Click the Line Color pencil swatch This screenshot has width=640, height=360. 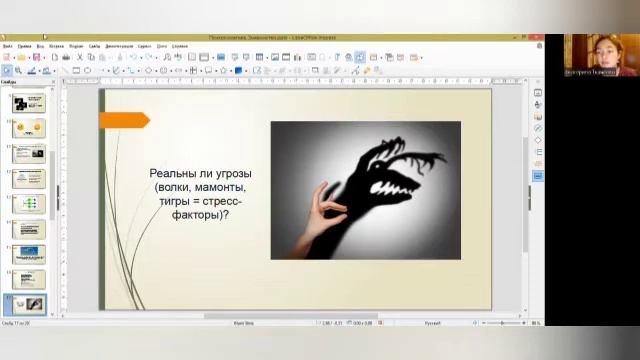tap(31, 71)
